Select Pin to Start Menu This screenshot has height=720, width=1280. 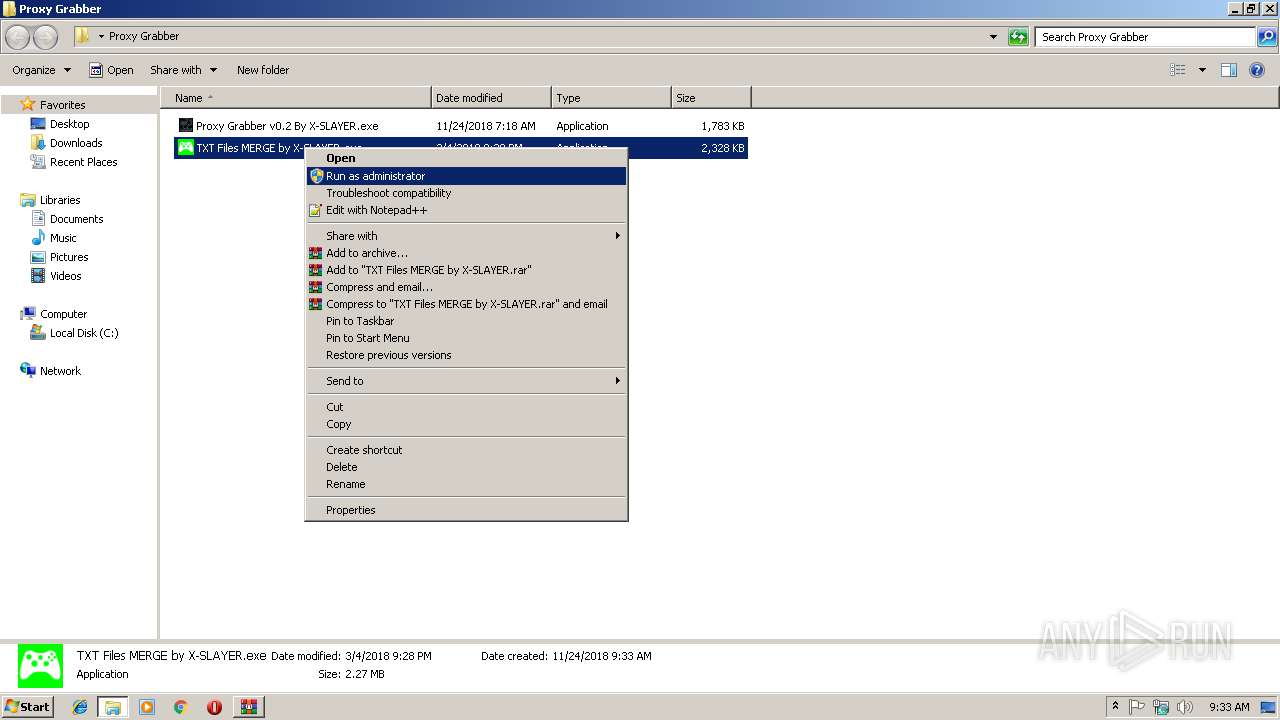466,338
